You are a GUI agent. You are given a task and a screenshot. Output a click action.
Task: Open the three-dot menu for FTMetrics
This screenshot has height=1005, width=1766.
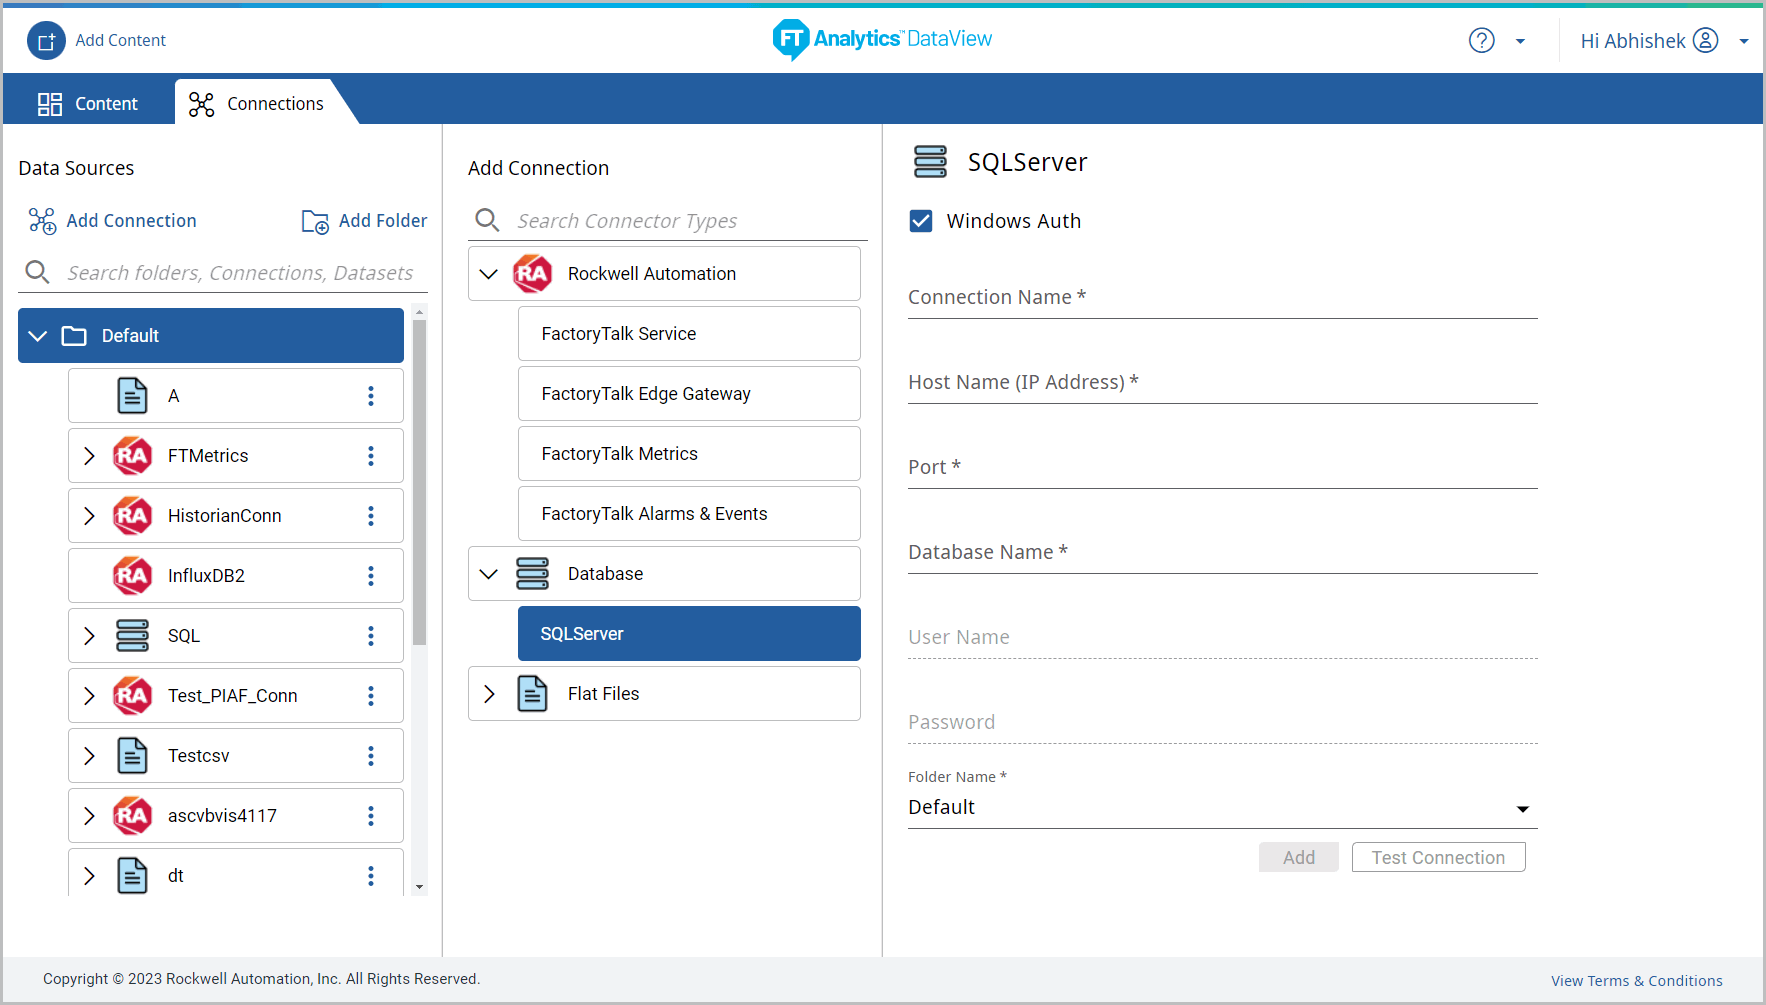pos(371,456)
